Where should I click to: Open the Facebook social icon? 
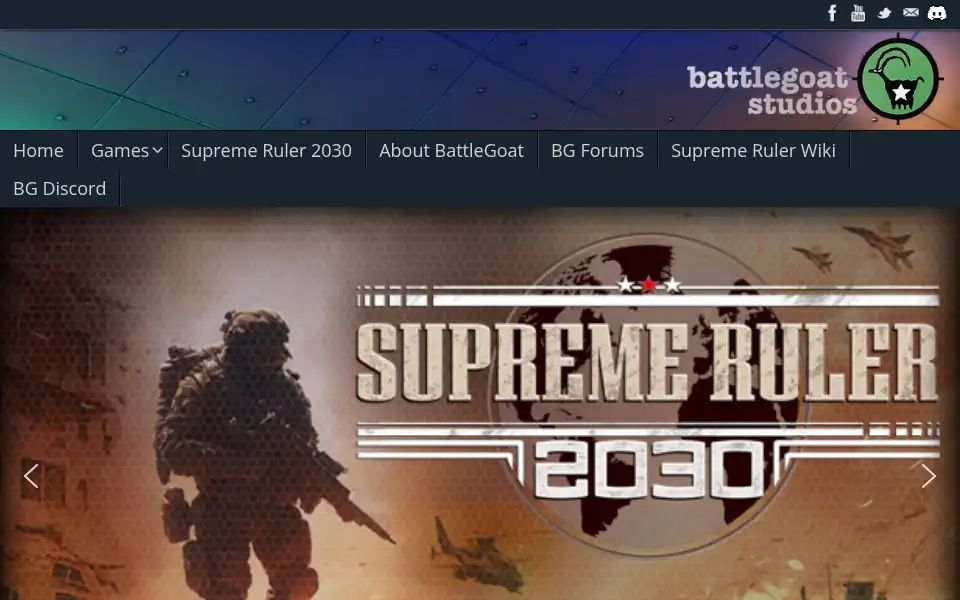832,13
